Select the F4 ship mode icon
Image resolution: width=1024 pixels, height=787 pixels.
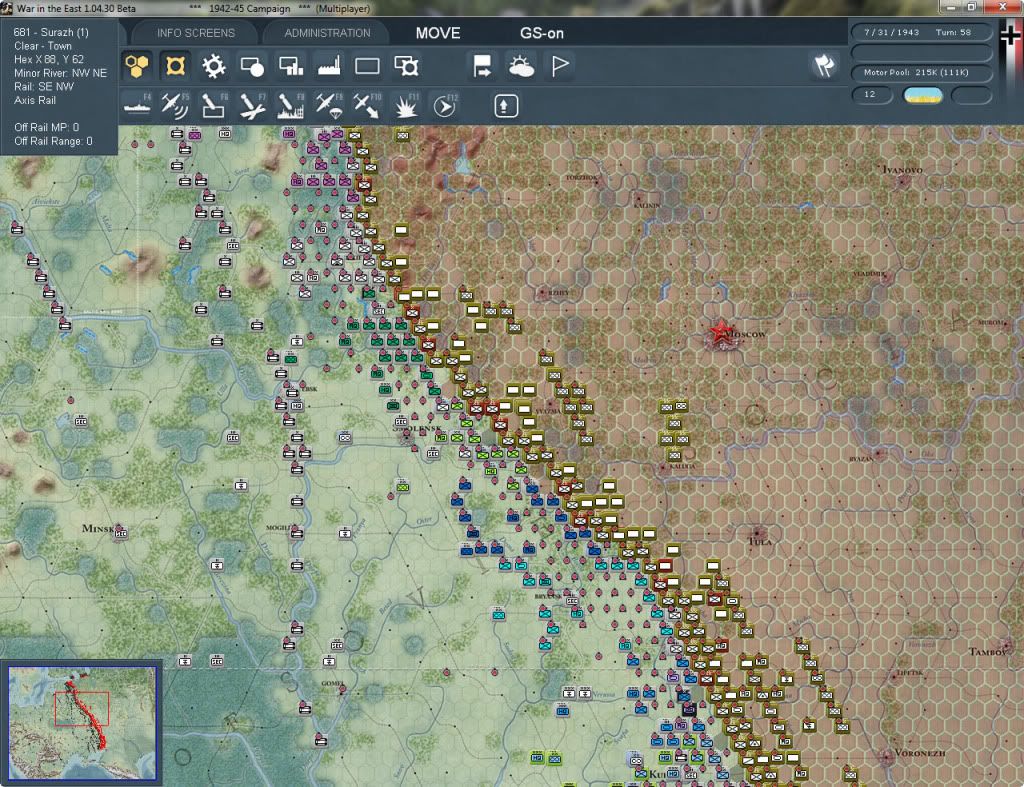point(137,106)
